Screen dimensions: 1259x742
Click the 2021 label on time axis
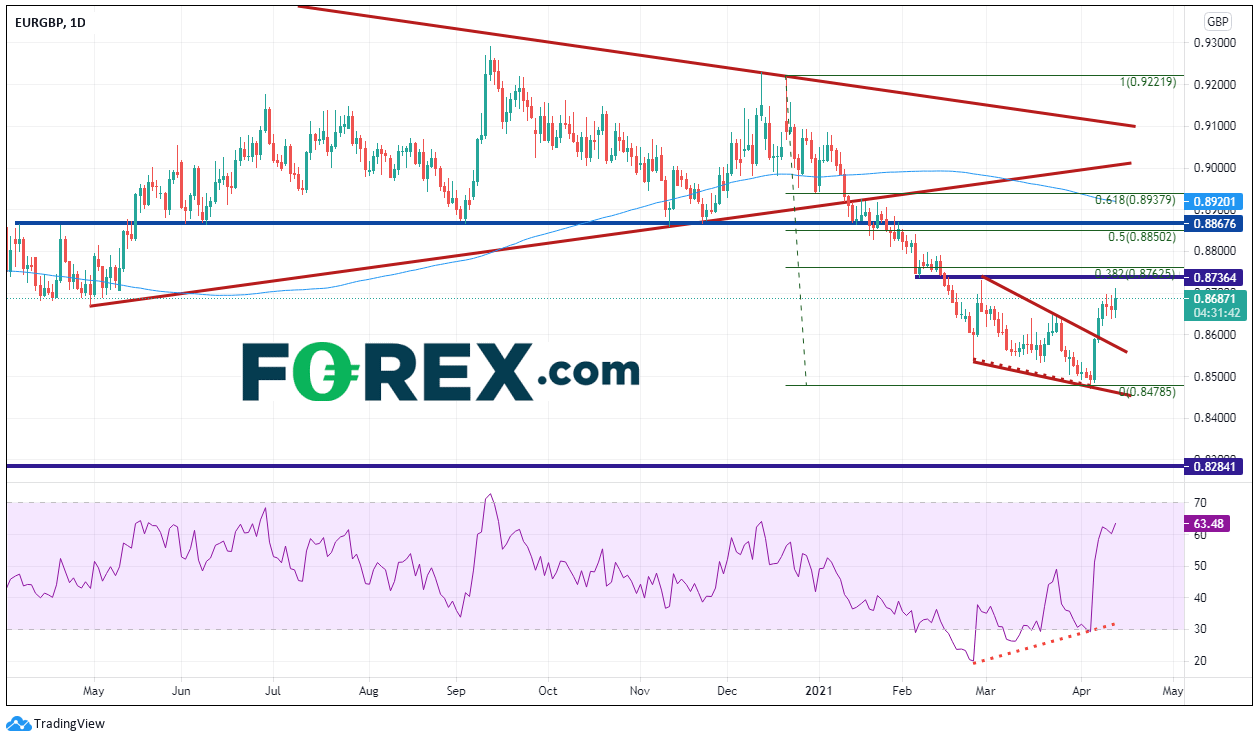click(820, 691)
